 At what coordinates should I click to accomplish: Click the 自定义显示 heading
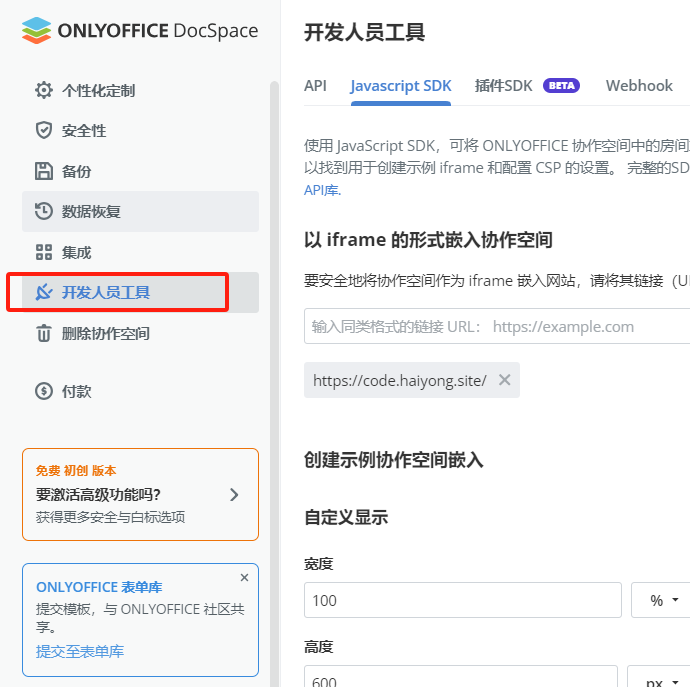click(x=346, y=517)
